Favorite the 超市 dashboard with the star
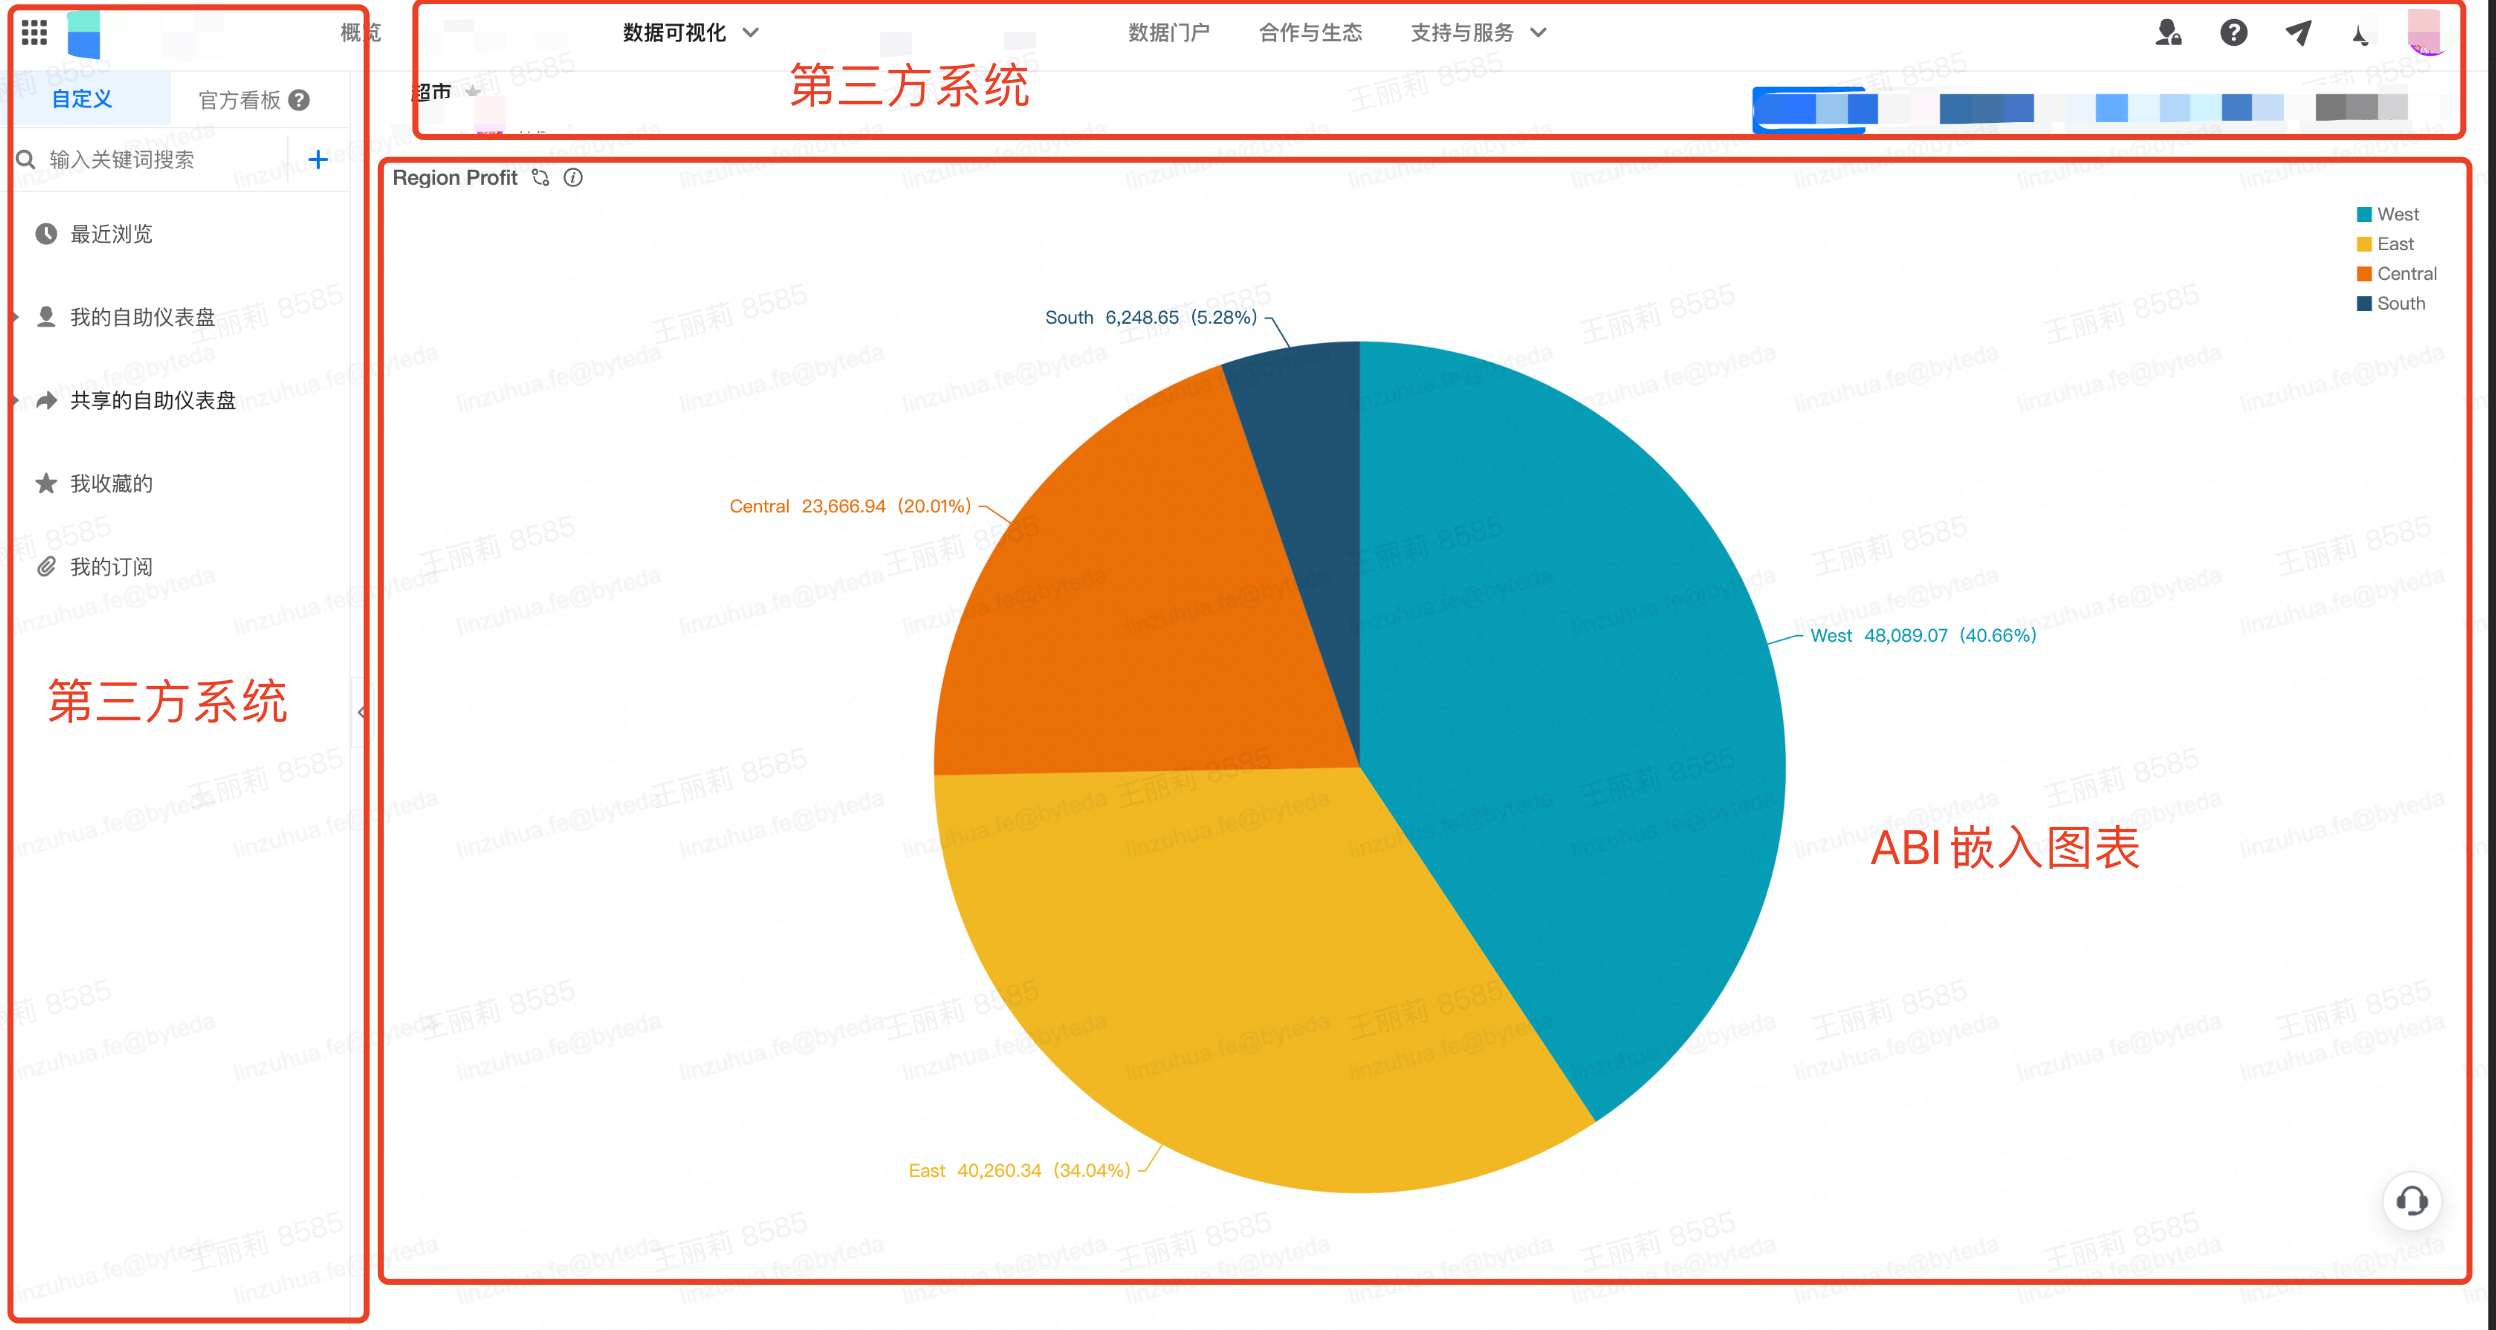Image resolution: width=2496 pixels, height=1330 pixels. click(473, 91)
